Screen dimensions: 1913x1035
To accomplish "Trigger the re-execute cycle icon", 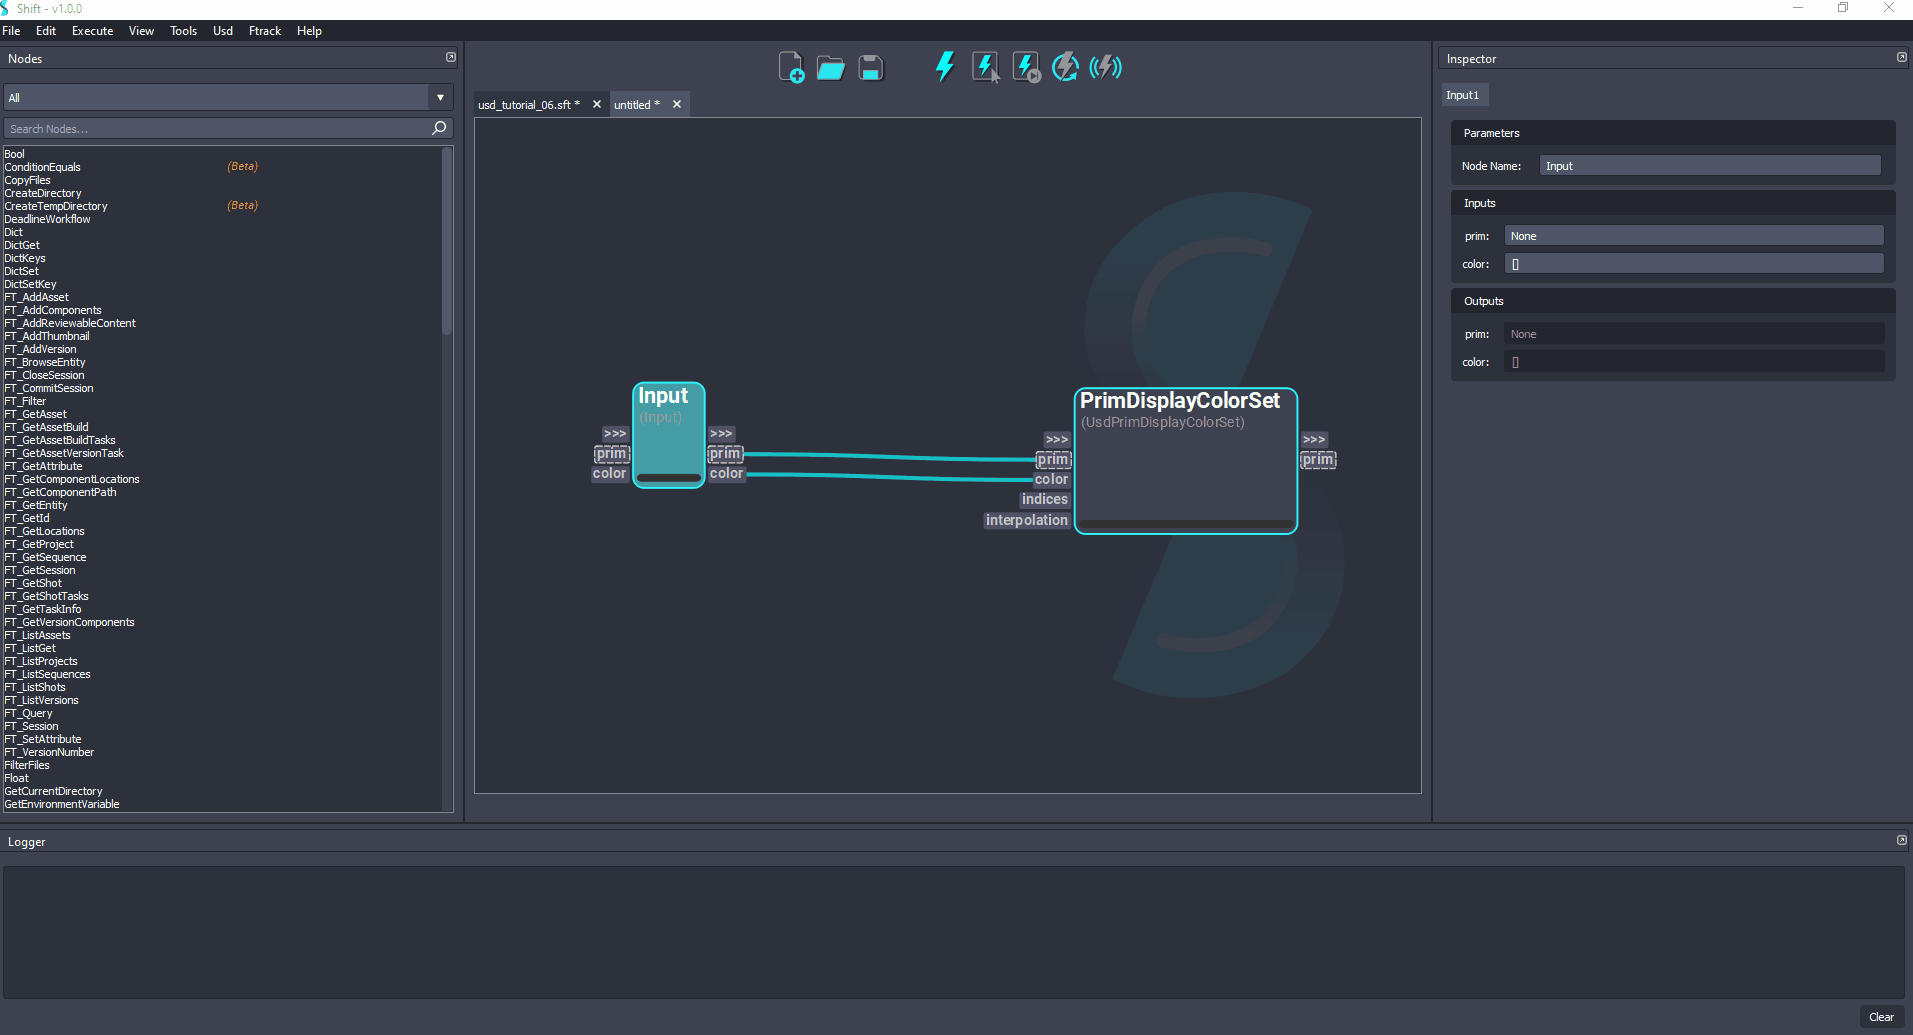I will click(1065, 66).
